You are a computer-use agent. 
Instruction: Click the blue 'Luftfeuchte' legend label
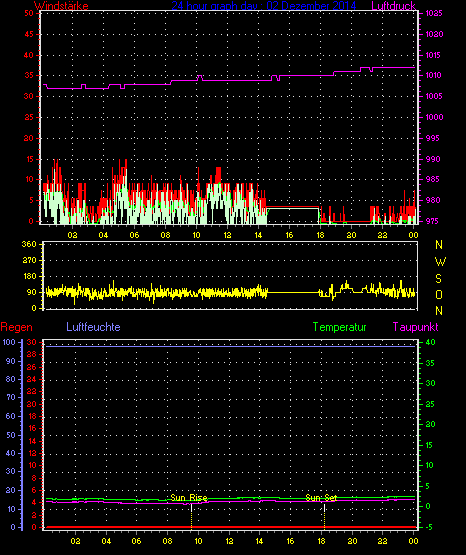(93, 327)
